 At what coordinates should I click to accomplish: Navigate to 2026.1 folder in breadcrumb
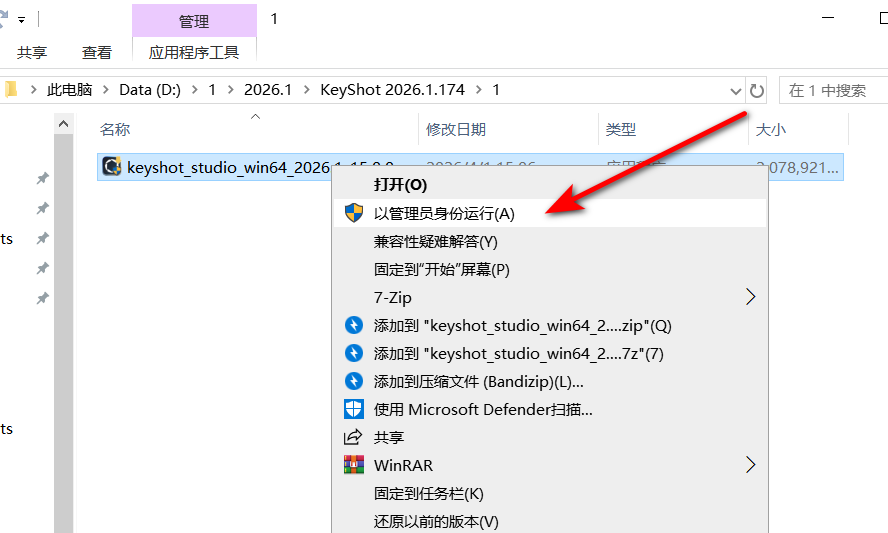pos(267,89)
